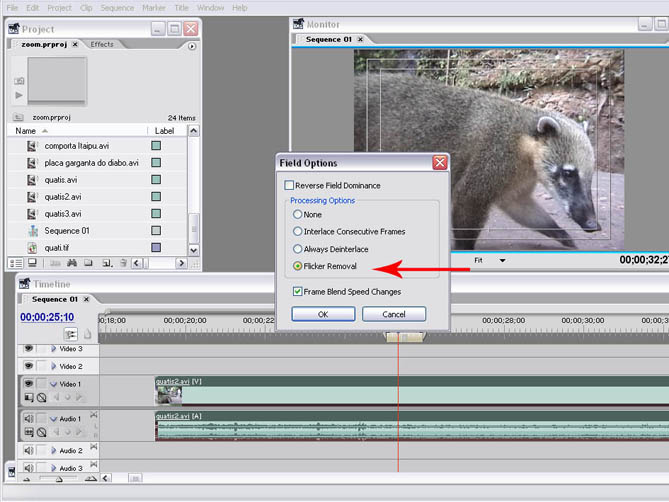The height and width of the screenshot is (502, 669).
Task: Create a new bin with the folder icon
Action: pos(88,263)
